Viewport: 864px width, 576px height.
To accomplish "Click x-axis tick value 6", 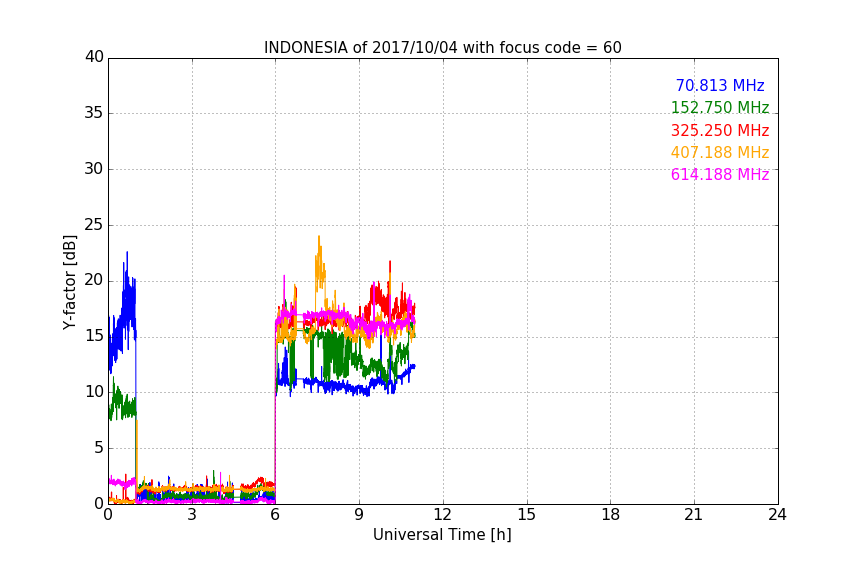I will (276, 515).
